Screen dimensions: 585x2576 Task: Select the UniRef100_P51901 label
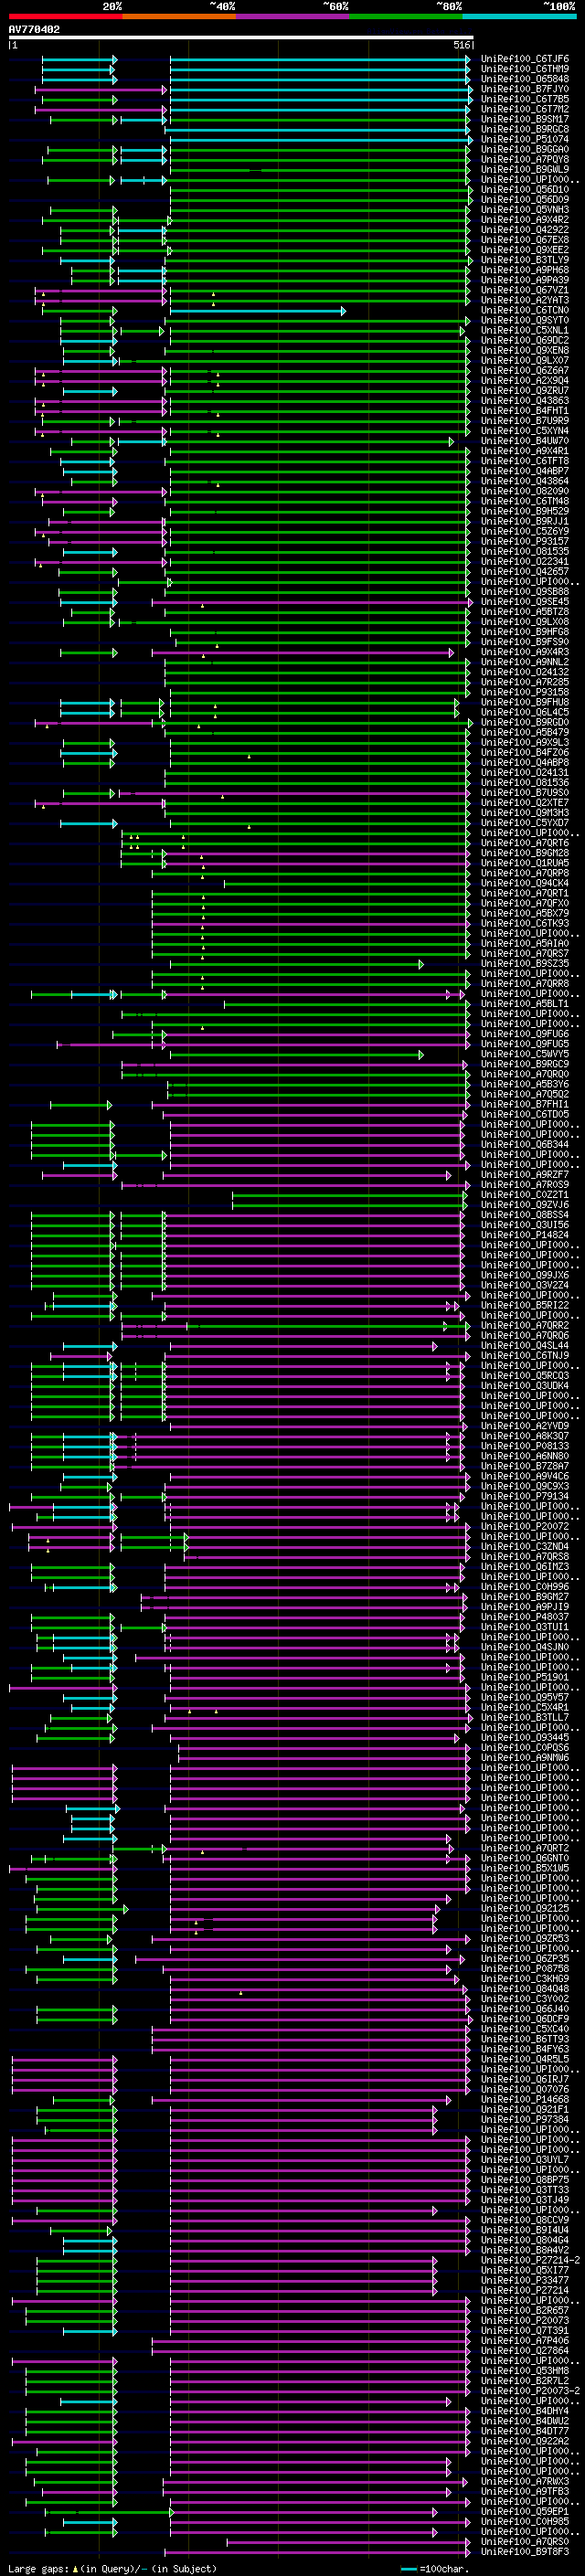click(x=525, y=1678)
